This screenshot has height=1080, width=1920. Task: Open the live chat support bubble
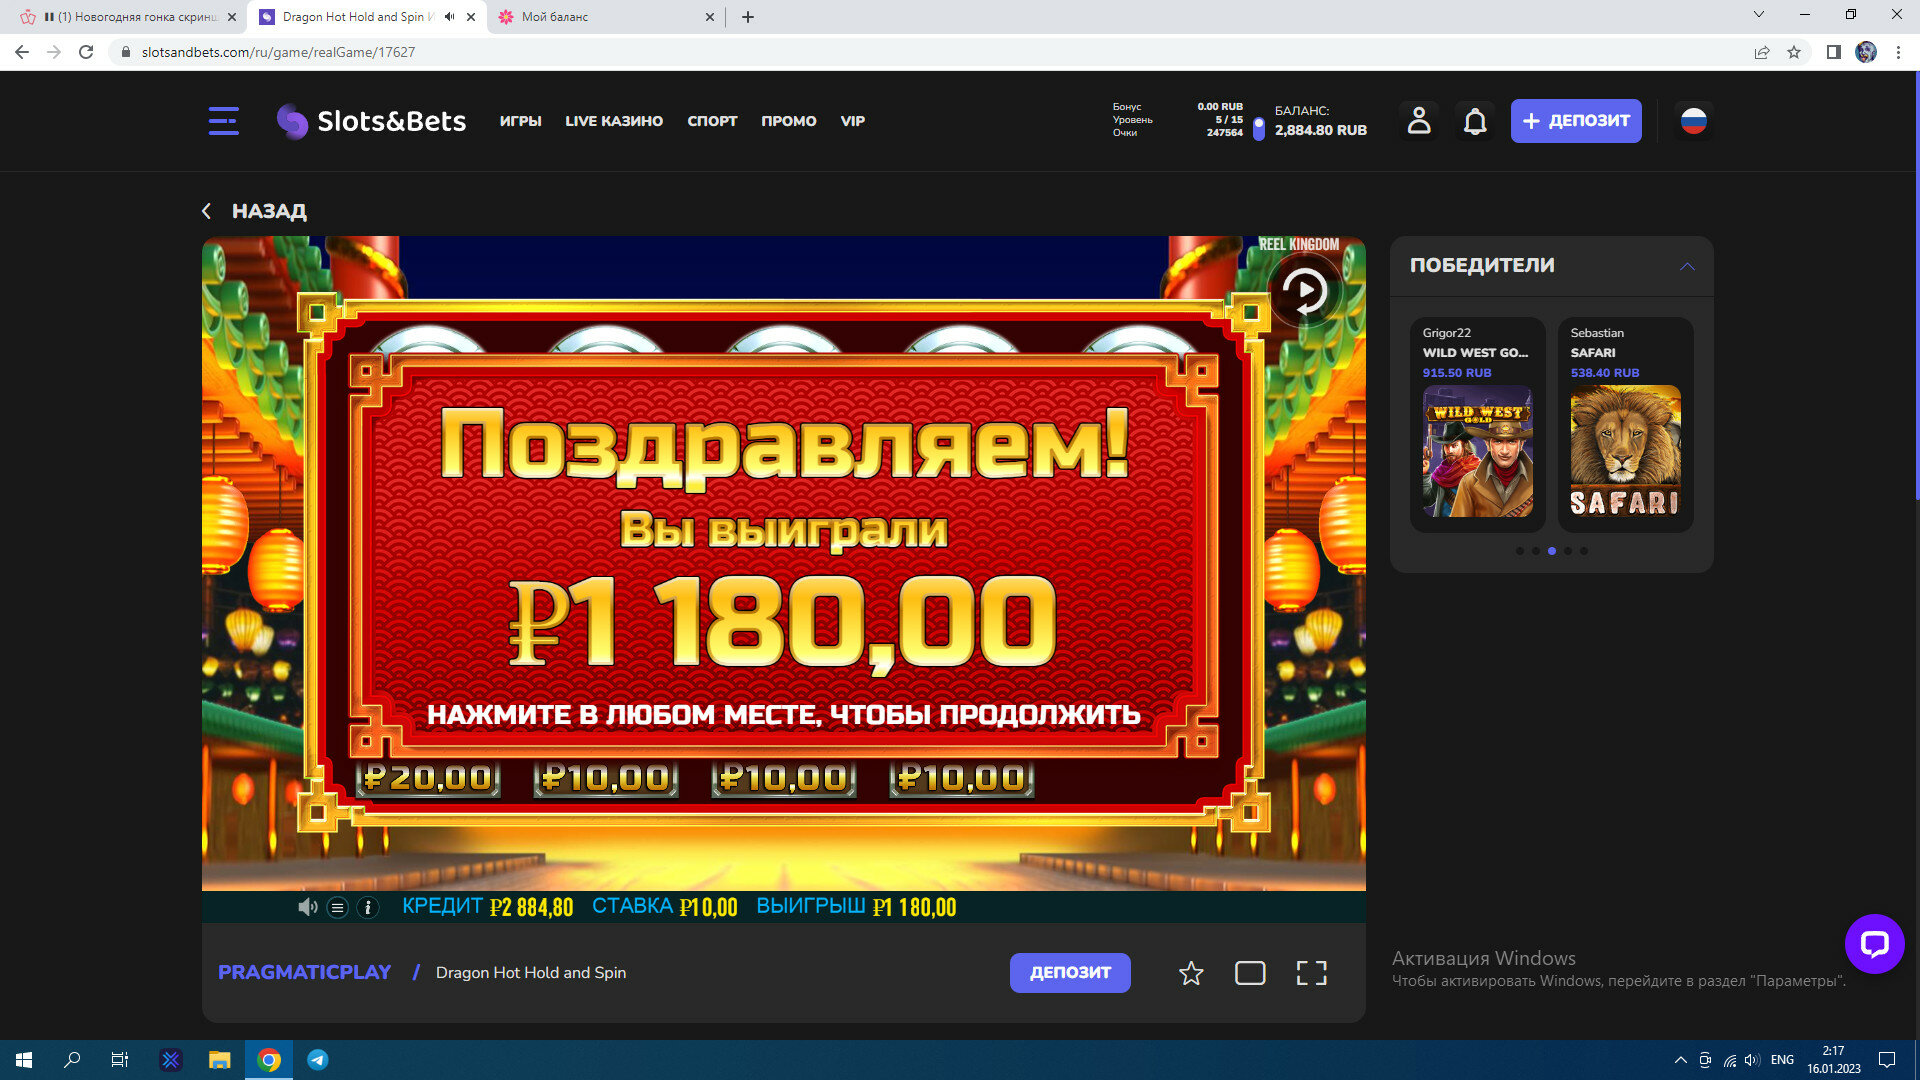1874,943
